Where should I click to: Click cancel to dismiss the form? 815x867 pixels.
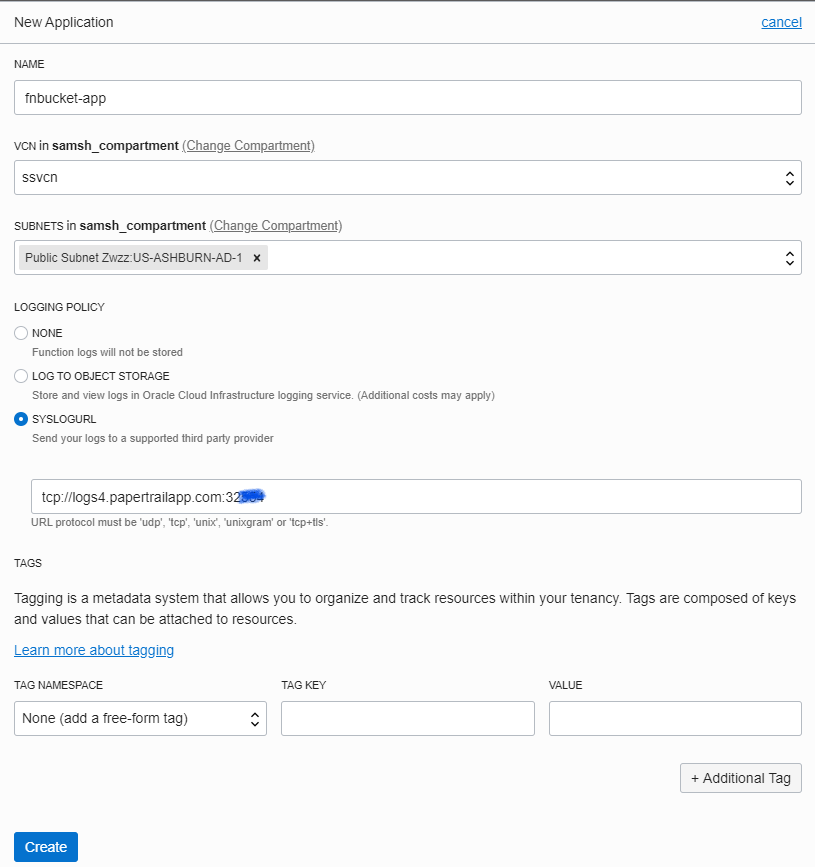click(x=781, y=21)
